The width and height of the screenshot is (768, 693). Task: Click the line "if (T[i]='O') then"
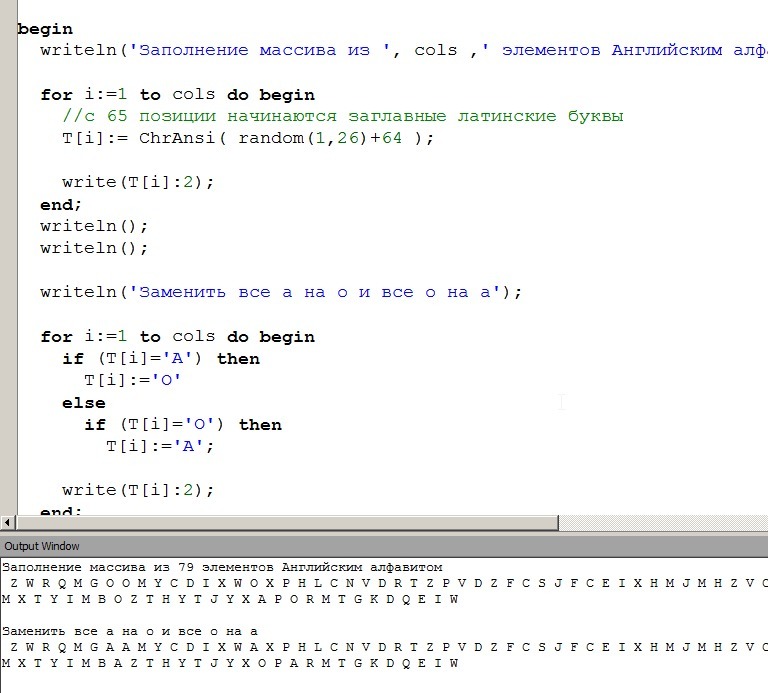tap(183, 425)
